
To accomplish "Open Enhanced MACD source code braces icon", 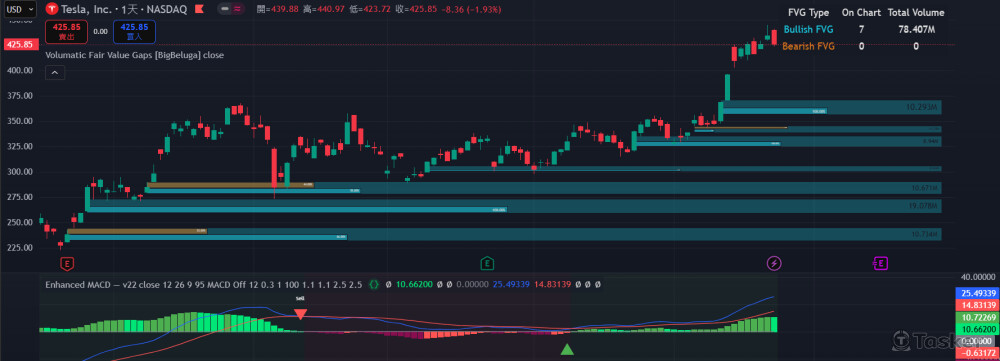I will point(374,284).
